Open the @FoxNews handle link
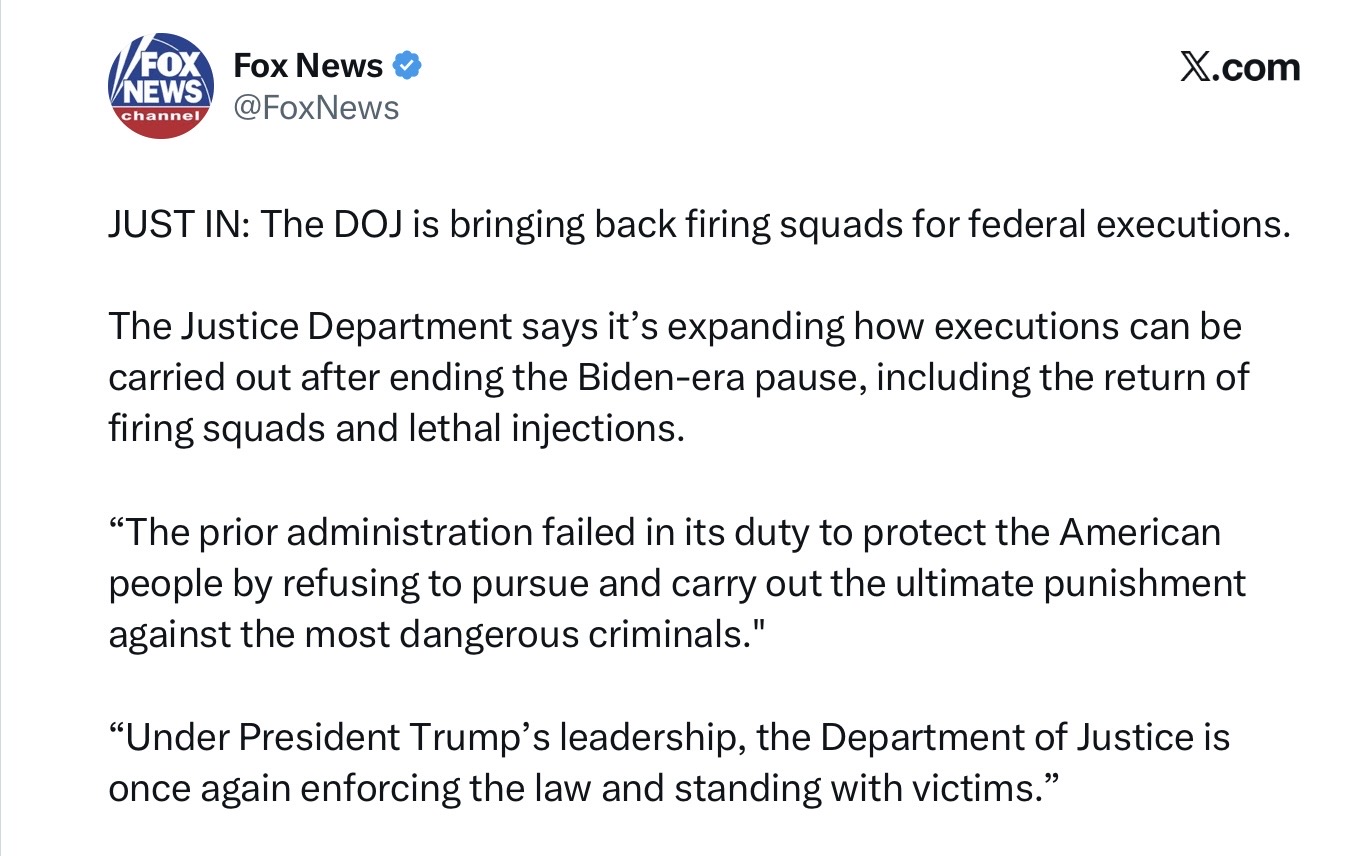Viewport: 1348px width, 856px height. (316, 107)
